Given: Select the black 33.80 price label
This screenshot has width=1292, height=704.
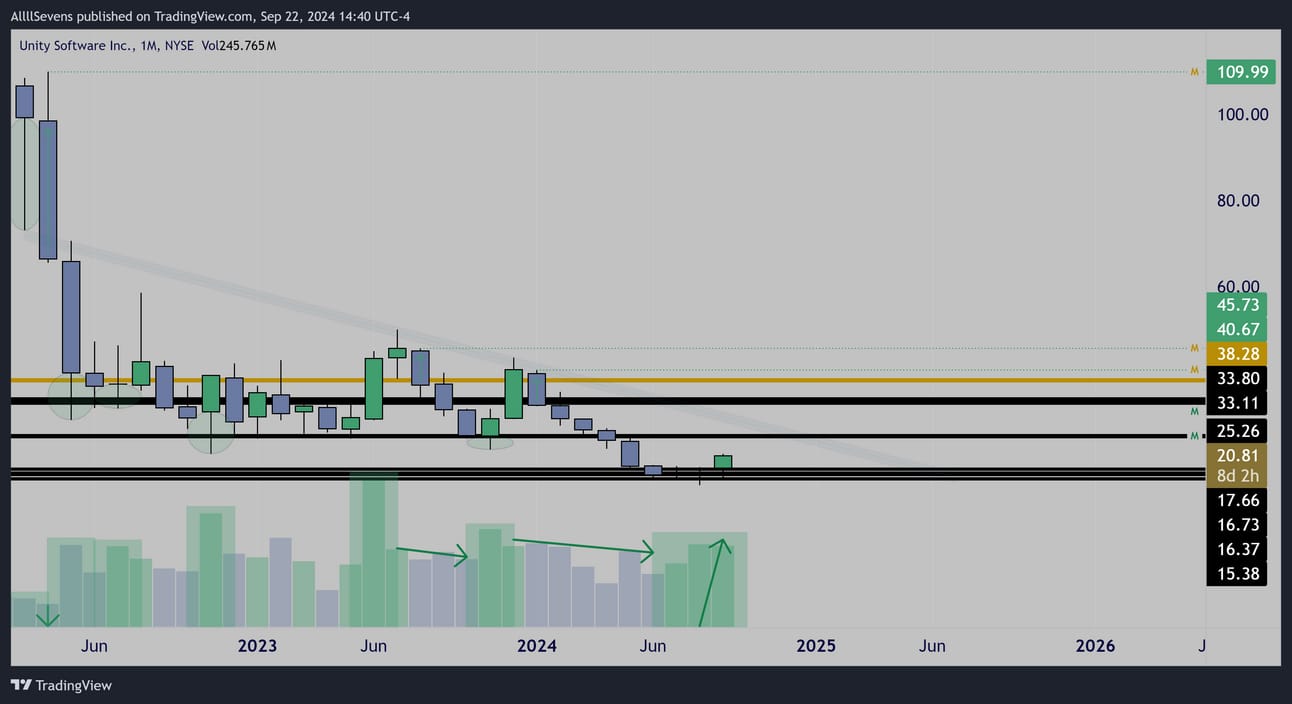Looking at the screenshot, I should coord(1237,378).
